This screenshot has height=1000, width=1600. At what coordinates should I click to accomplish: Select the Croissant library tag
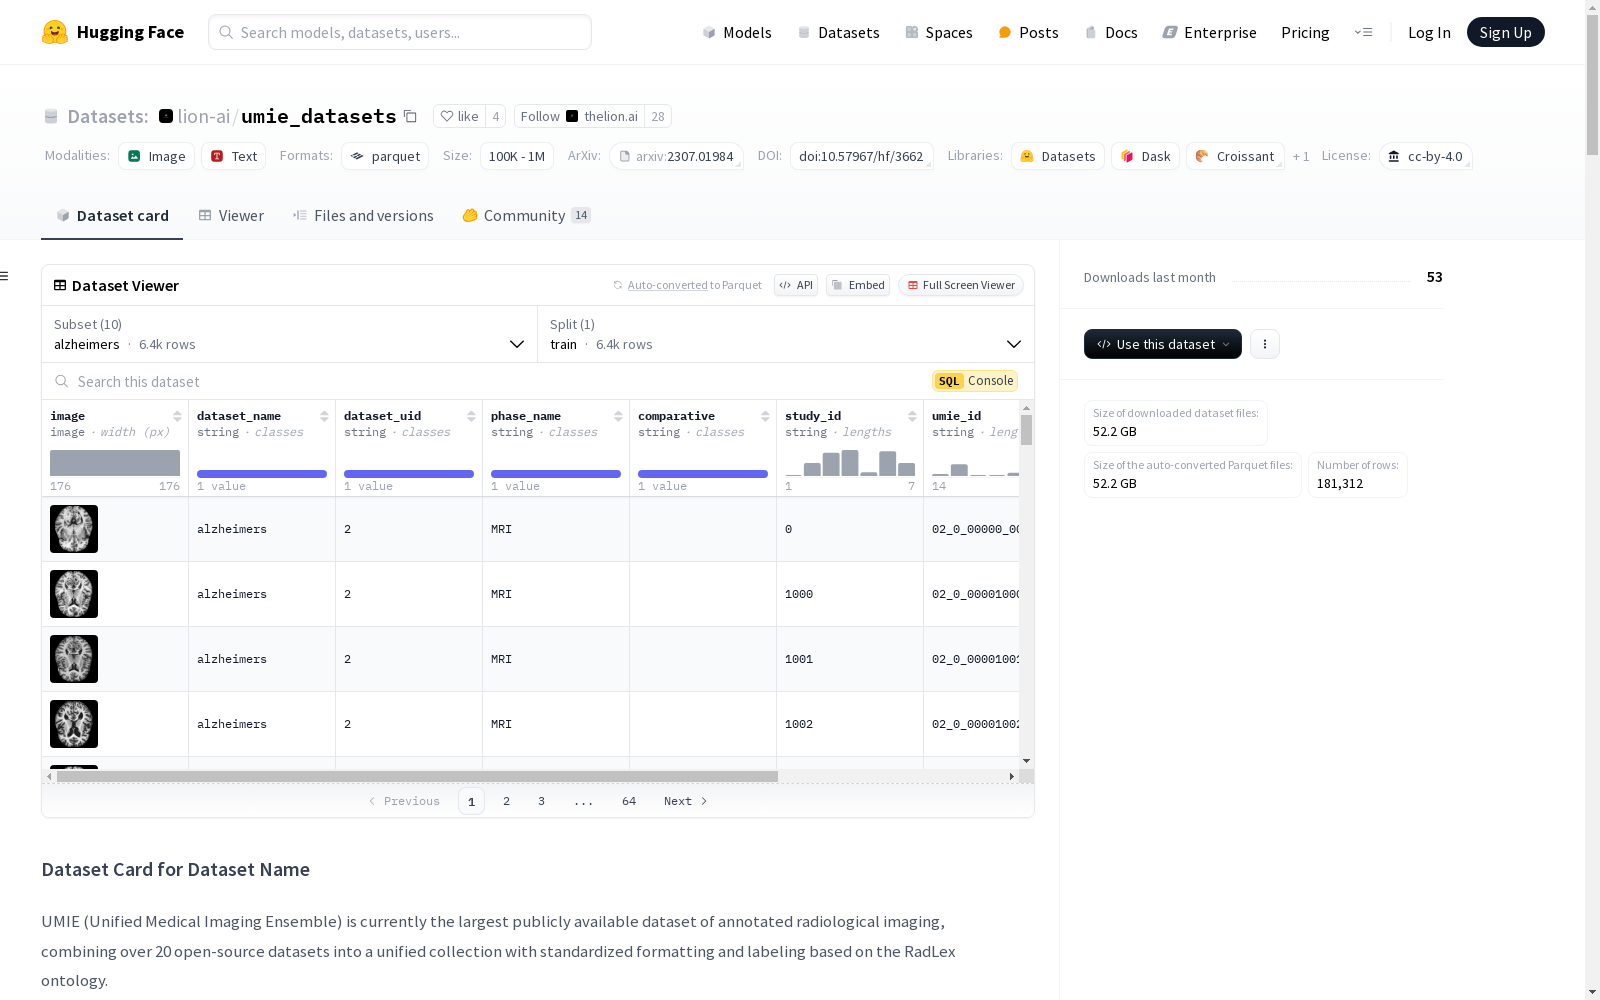(x=1235, y=156)
